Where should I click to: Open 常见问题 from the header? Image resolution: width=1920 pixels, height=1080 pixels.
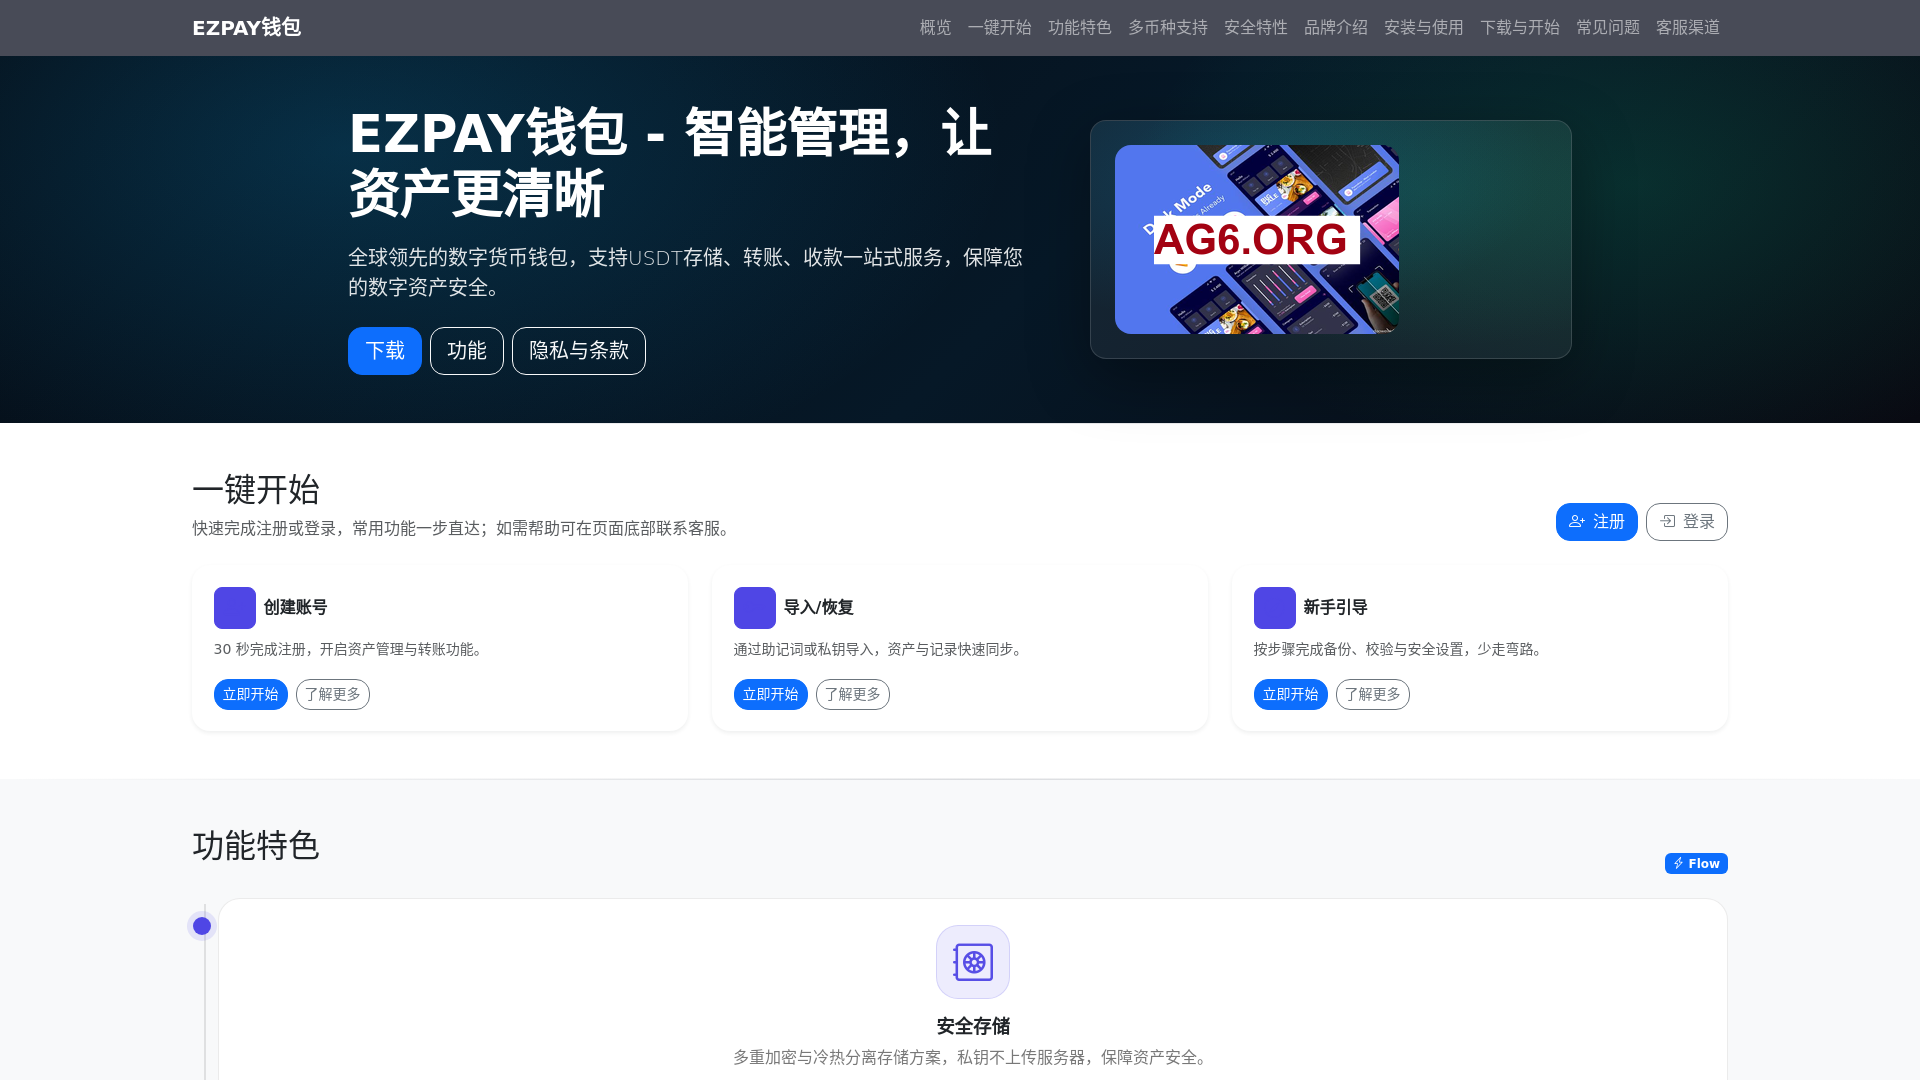(1607, 28)
